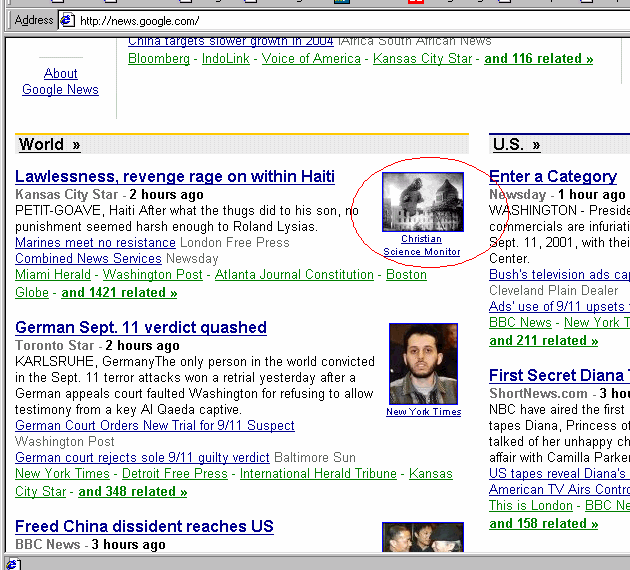
Task: Open New York Times link in source list
Action: click(x=62, y=474)
